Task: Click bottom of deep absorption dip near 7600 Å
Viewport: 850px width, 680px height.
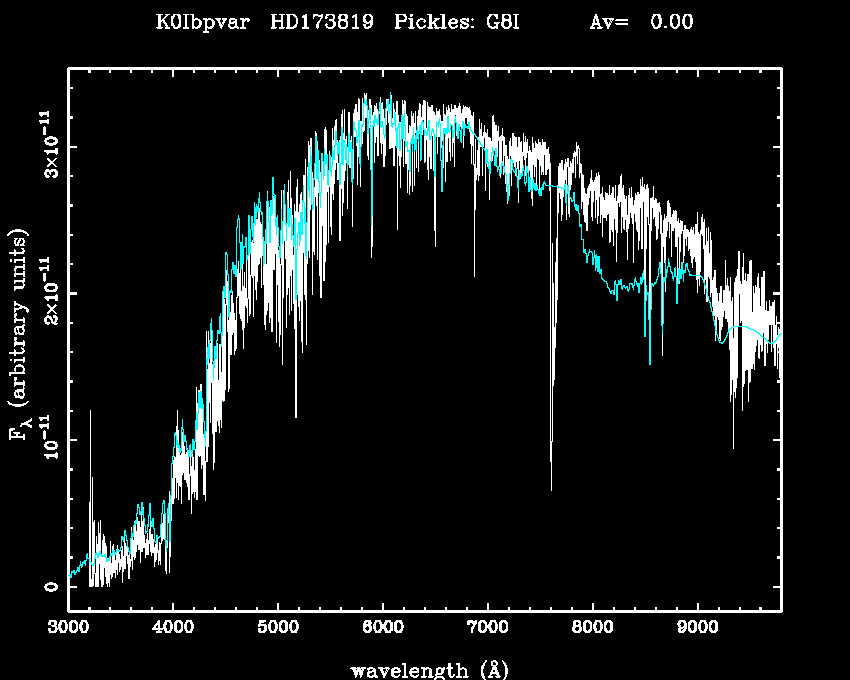Action: 551,488
